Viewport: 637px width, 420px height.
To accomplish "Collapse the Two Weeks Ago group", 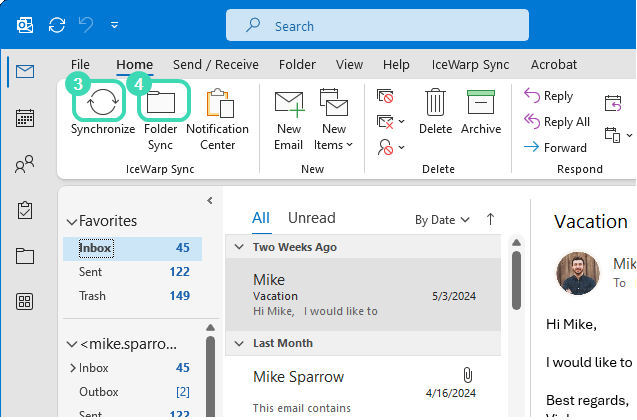I will coord(238,247).
